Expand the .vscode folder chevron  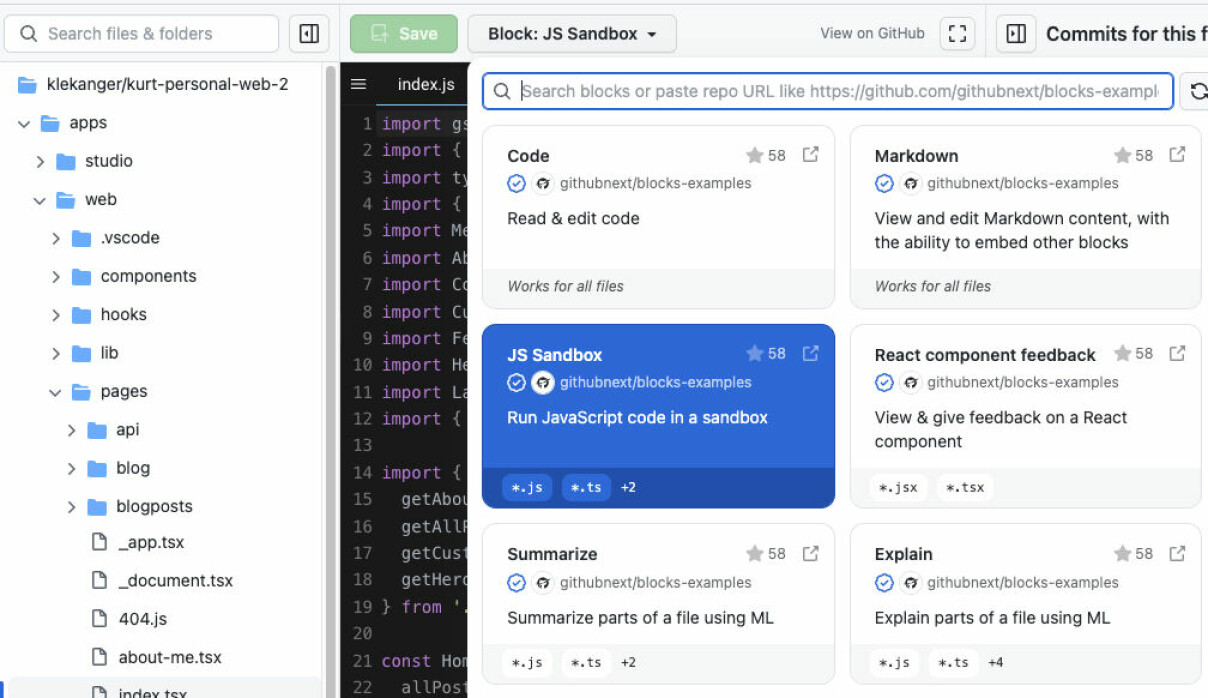coord(56,239)
